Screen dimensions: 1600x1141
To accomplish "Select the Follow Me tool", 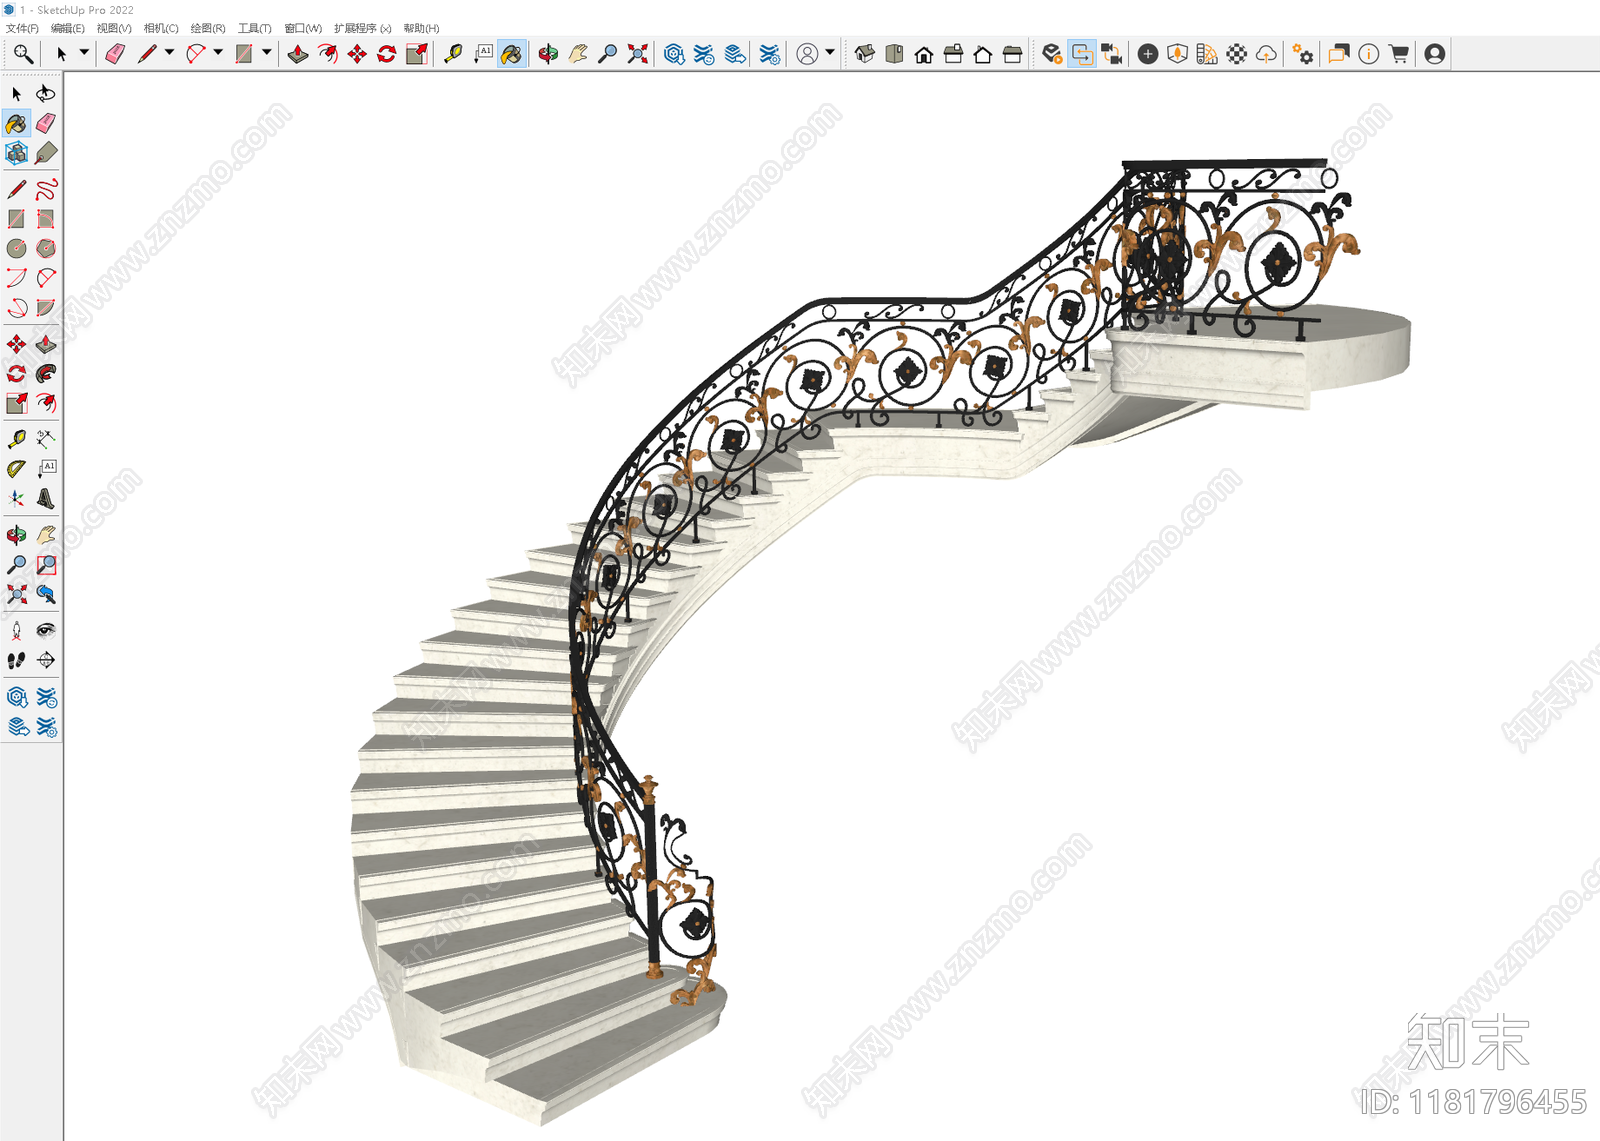I will (x=46, y=374).
